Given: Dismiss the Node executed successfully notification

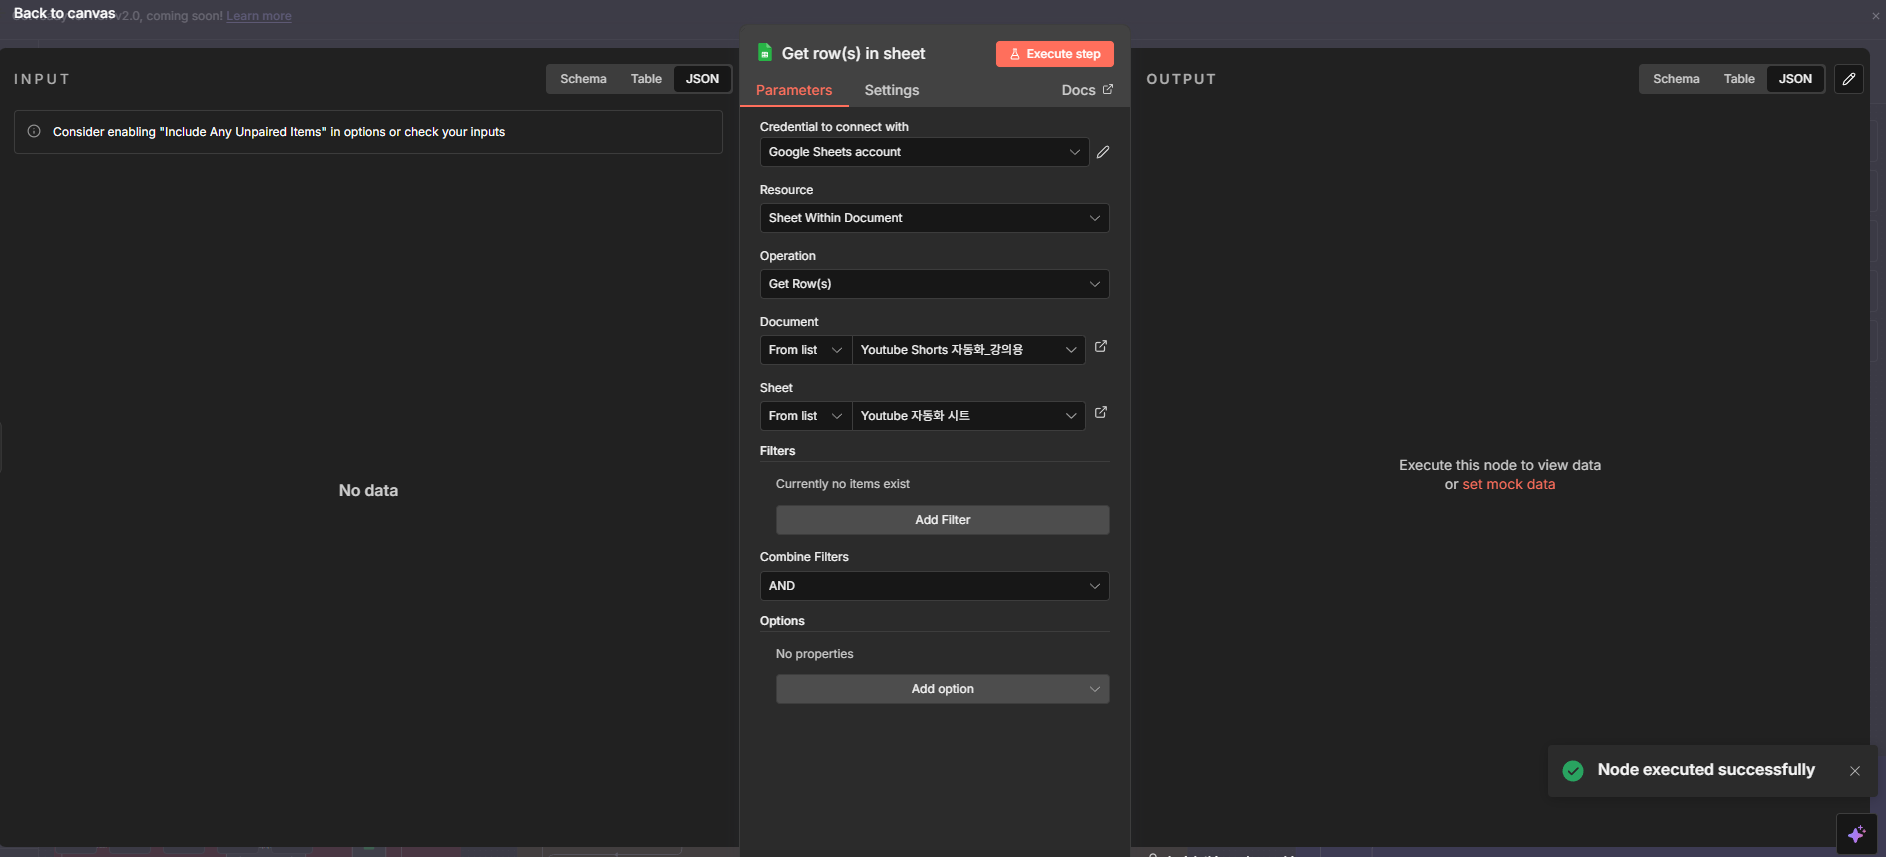Looking at the screenshot, I should (1855, 771).
